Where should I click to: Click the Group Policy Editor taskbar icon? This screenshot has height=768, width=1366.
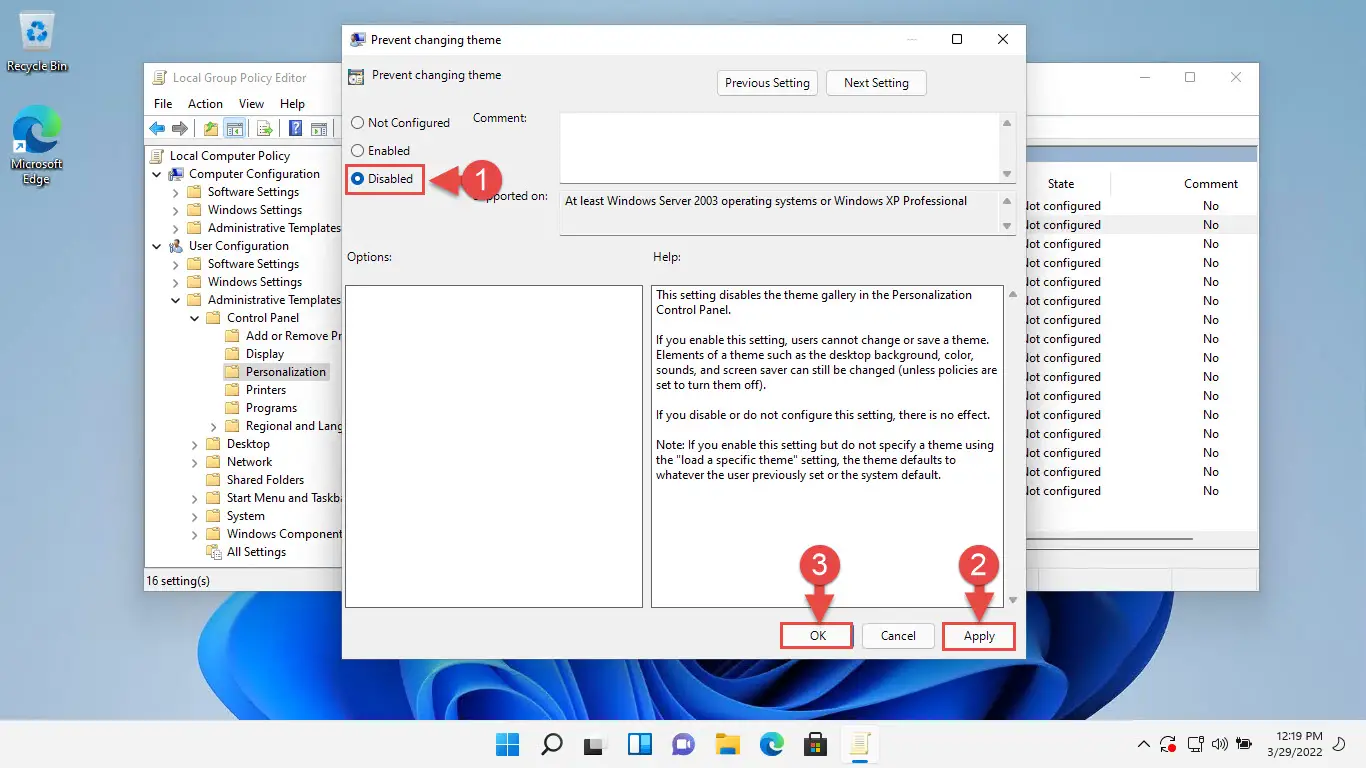coord(859,744)
